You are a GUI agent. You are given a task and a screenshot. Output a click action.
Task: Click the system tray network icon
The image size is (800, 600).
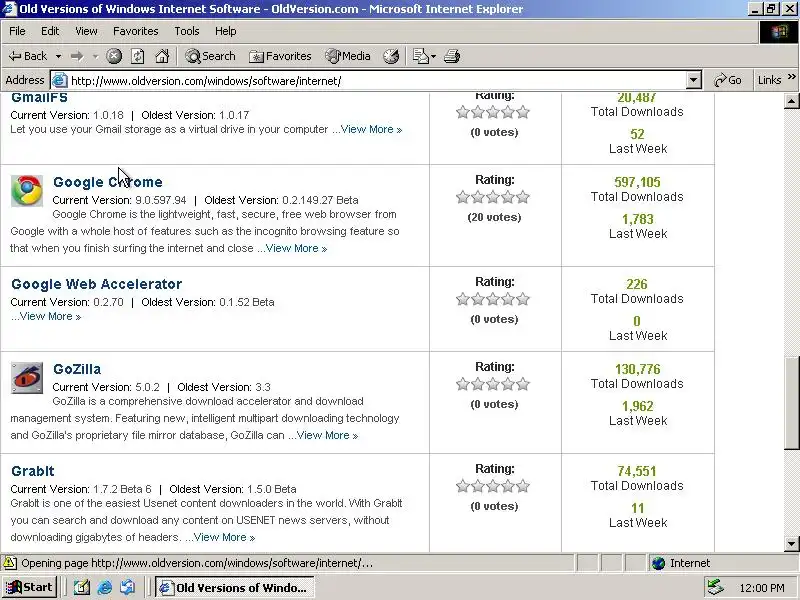pyautogui.click(x=716, y=587)
